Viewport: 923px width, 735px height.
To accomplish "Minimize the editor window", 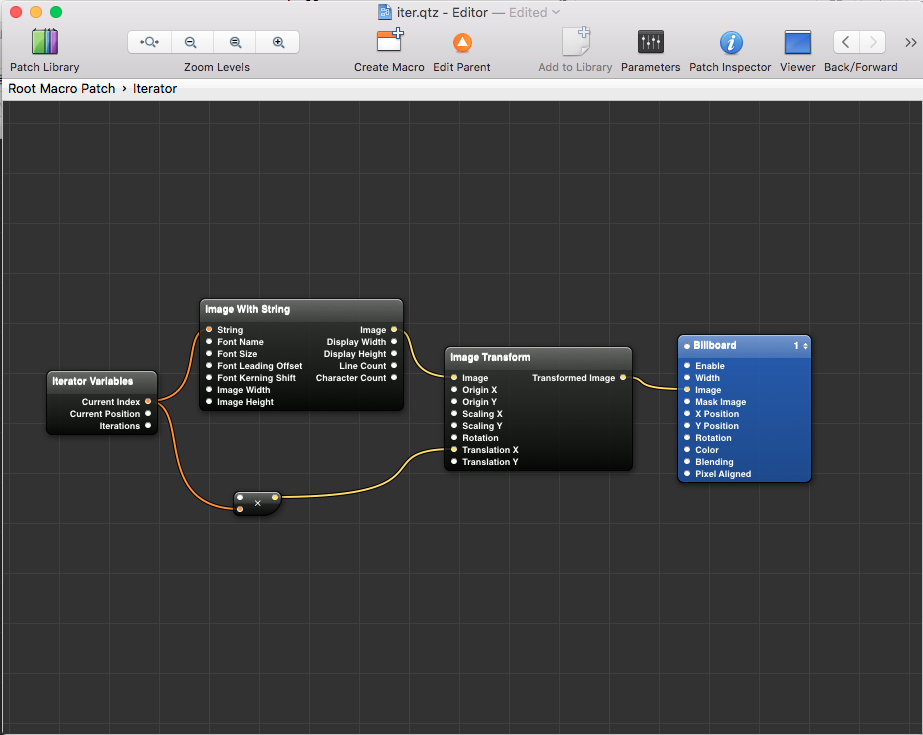I will (36, 12).
